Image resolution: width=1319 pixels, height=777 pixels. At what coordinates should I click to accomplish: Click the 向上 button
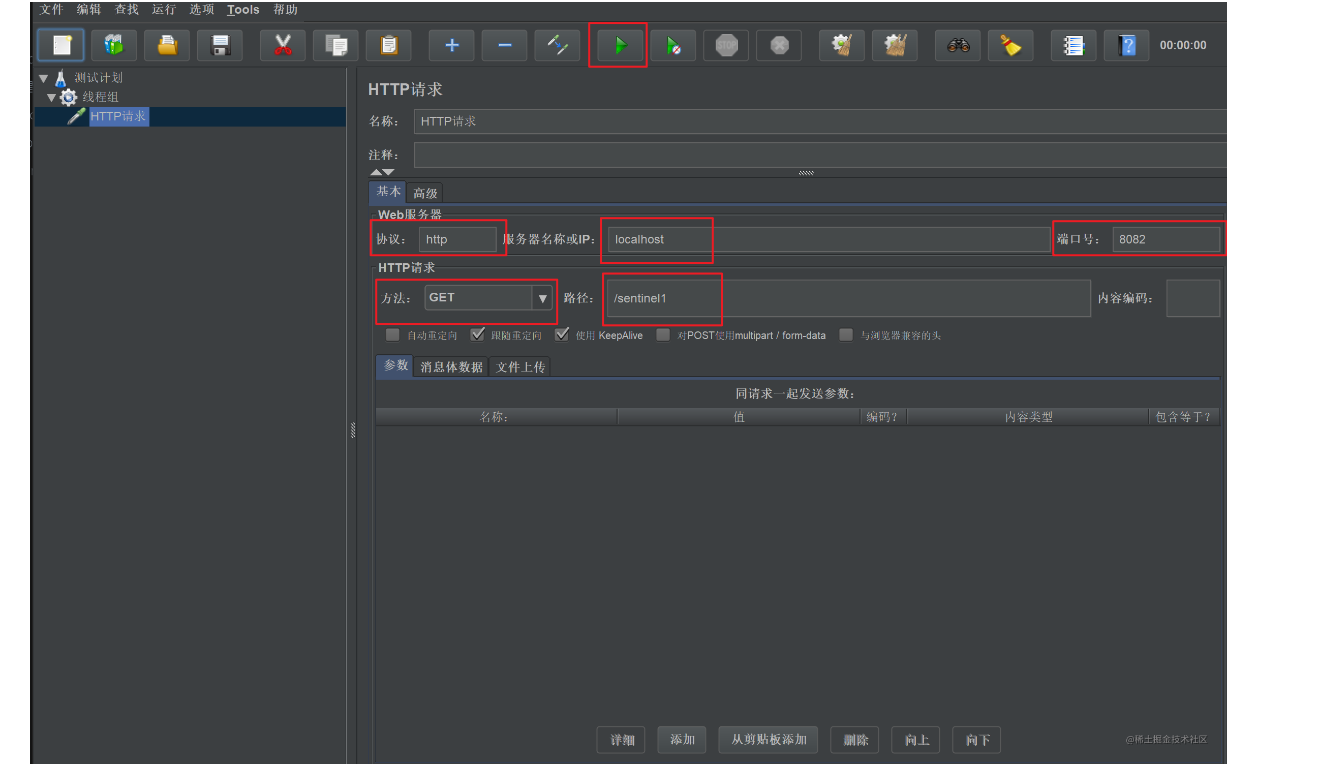[x=917, y=740]
